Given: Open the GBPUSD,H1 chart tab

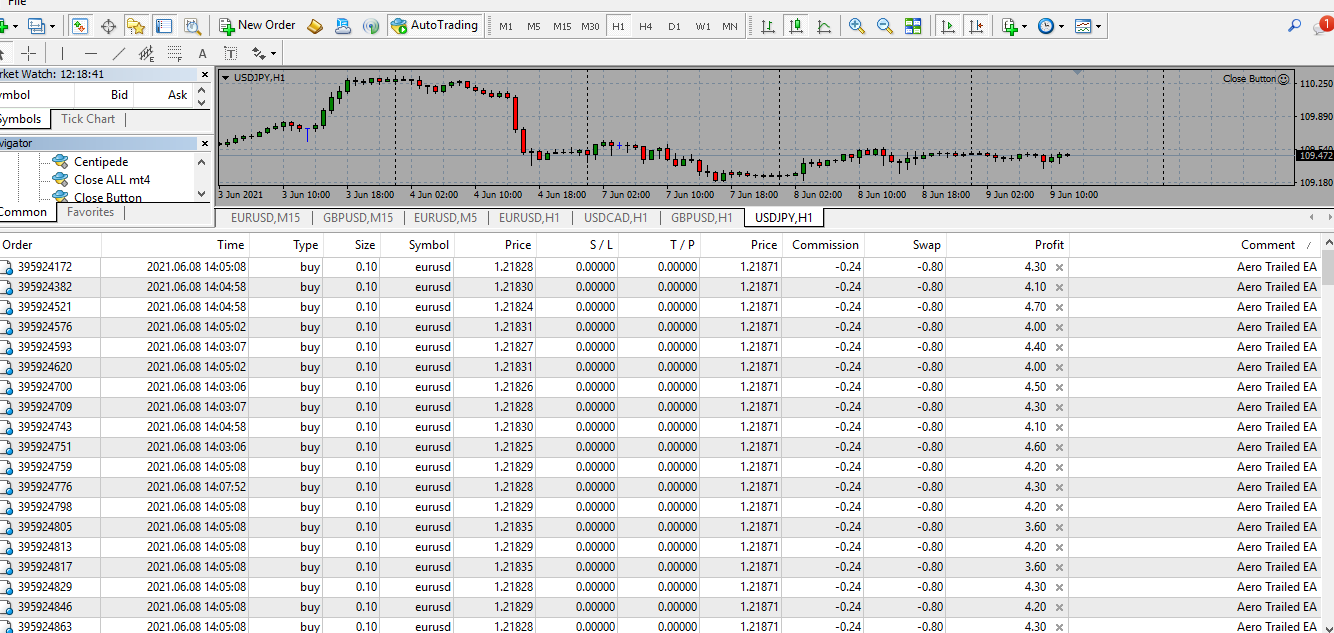Looking at the screenshot, I should pos(702,217).
